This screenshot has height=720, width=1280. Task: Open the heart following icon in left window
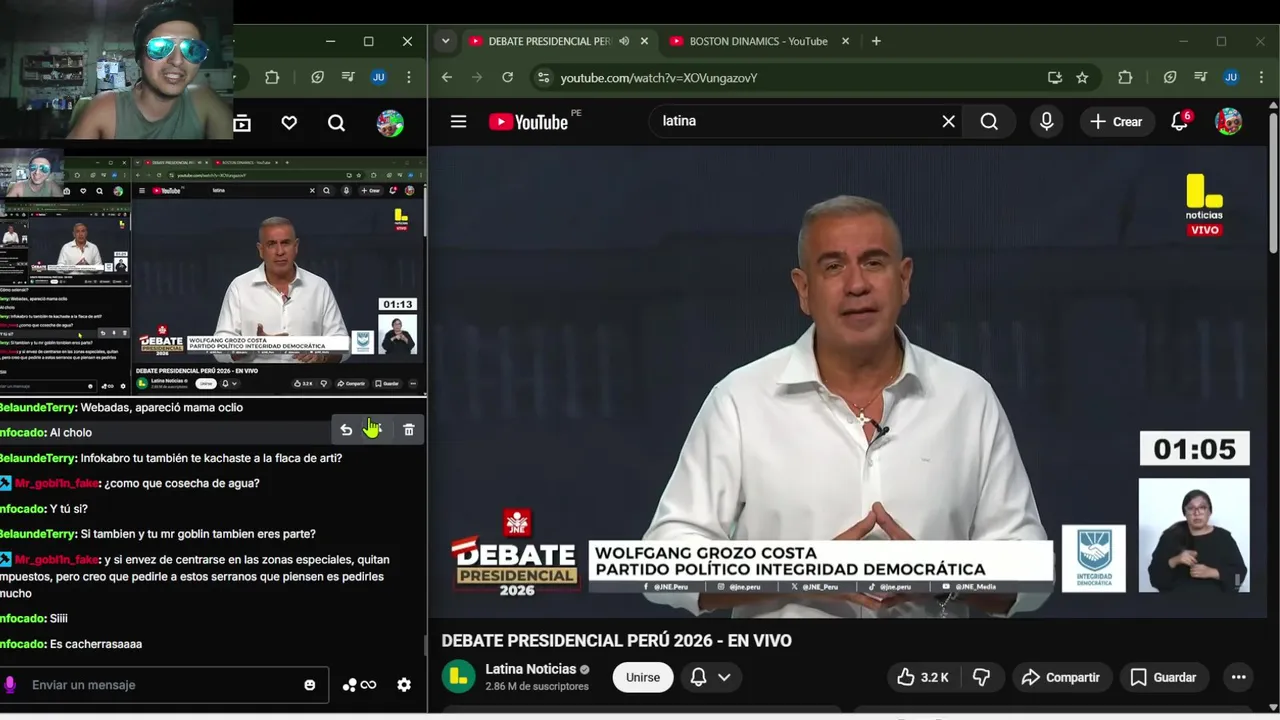(289, 123)
